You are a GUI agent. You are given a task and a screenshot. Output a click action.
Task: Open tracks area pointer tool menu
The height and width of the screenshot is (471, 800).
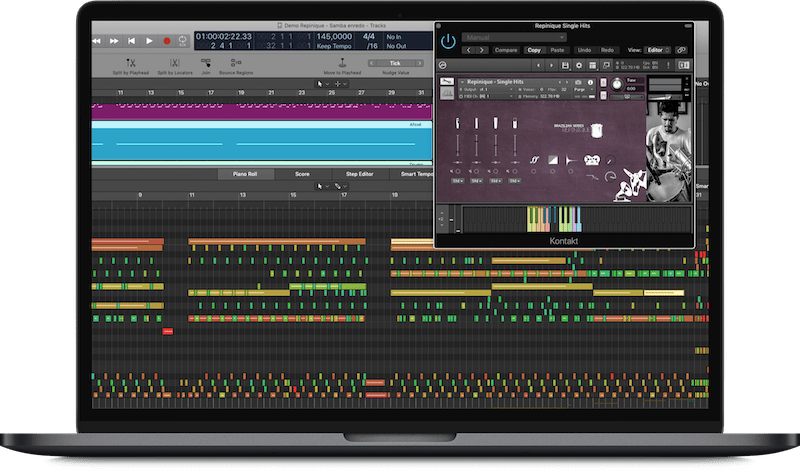322,84
